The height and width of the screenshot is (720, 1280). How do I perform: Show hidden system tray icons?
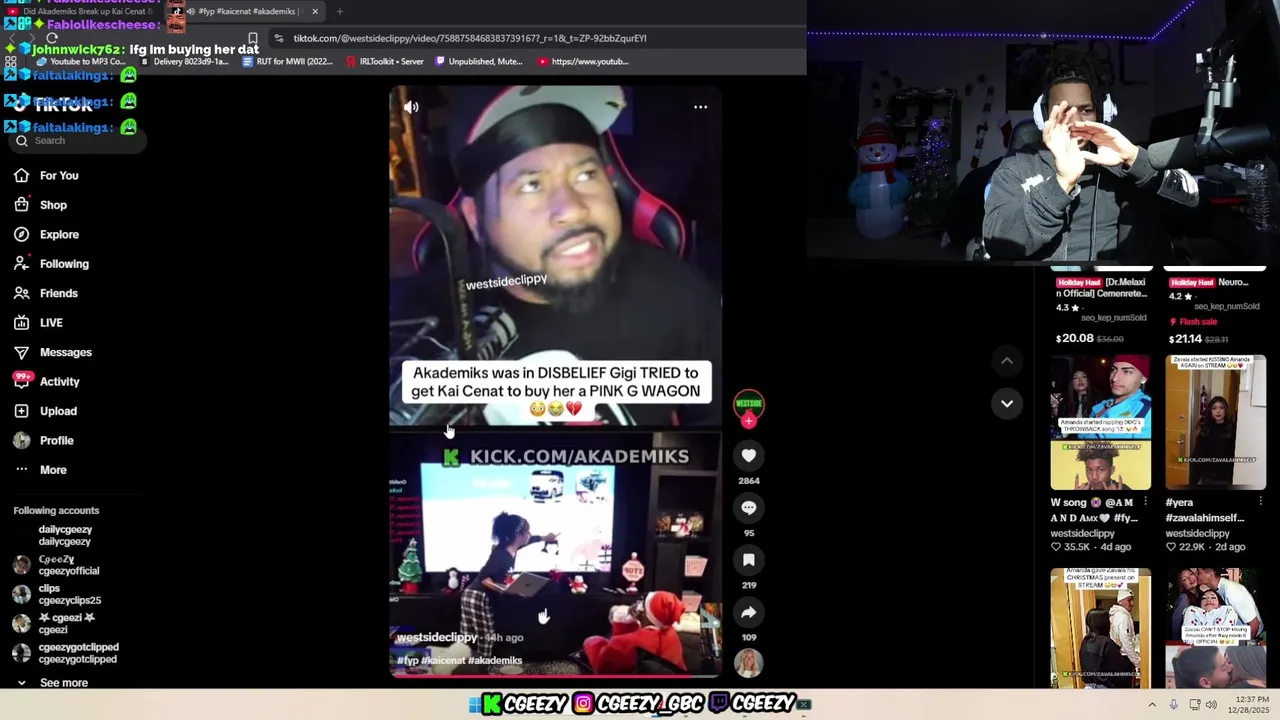coord(1151,705)
